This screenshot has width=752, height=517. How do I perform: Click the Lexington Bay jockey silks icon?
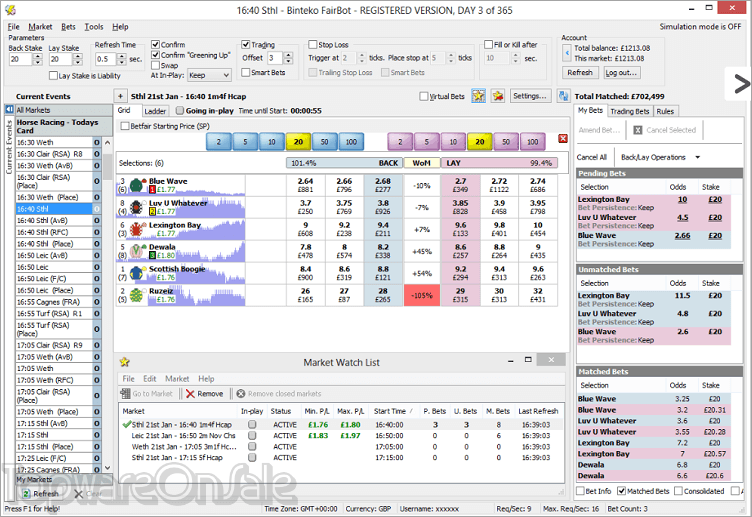click(137, 229)
